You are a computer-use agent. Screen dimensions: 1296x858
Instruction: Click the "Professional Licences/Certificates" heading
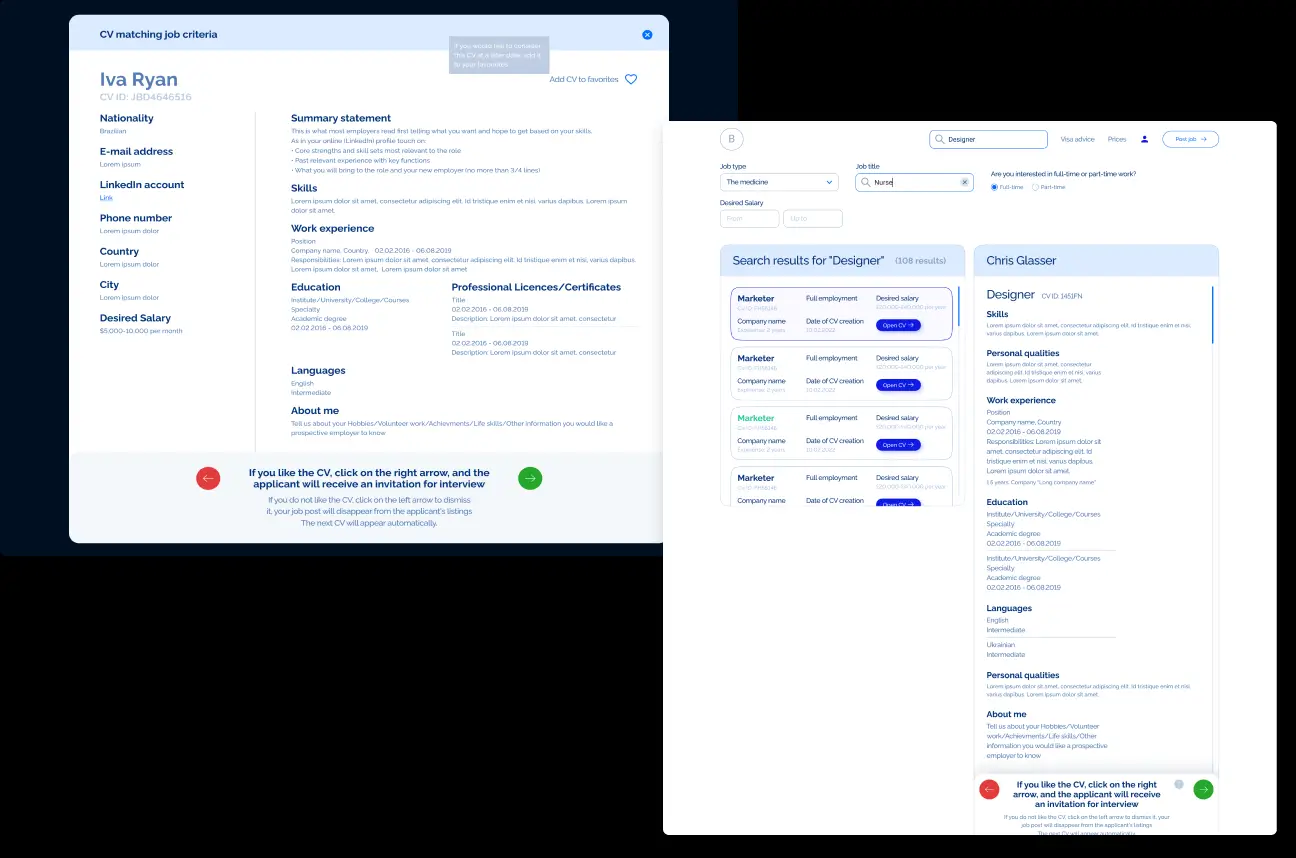536,287
